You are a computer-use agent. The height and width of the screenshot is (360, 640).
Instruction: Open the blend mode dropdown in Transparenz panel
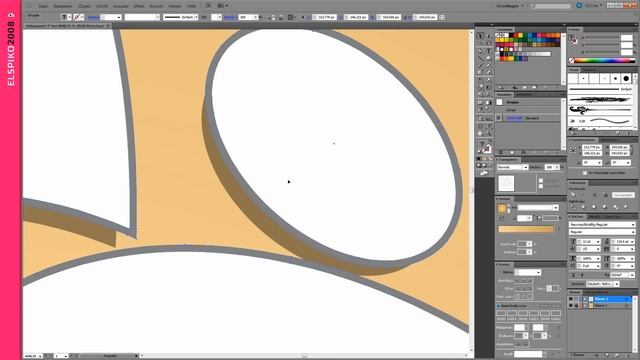click(x=513, y=167)
